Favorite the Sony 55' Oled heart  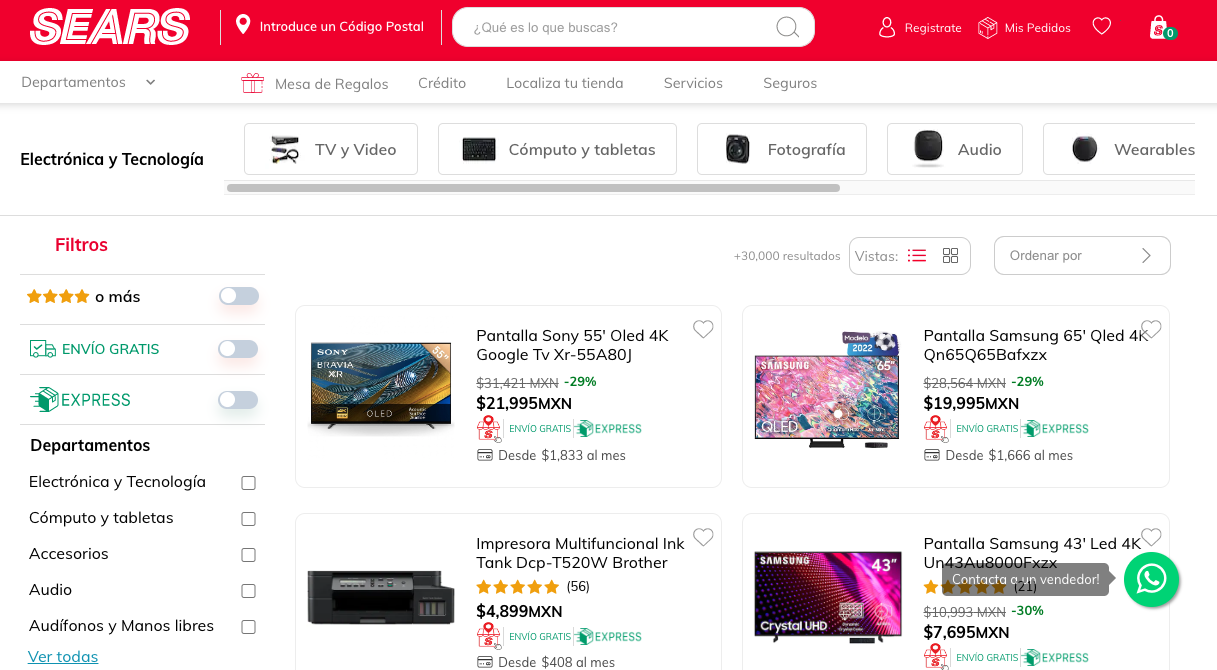pos(704,329)
